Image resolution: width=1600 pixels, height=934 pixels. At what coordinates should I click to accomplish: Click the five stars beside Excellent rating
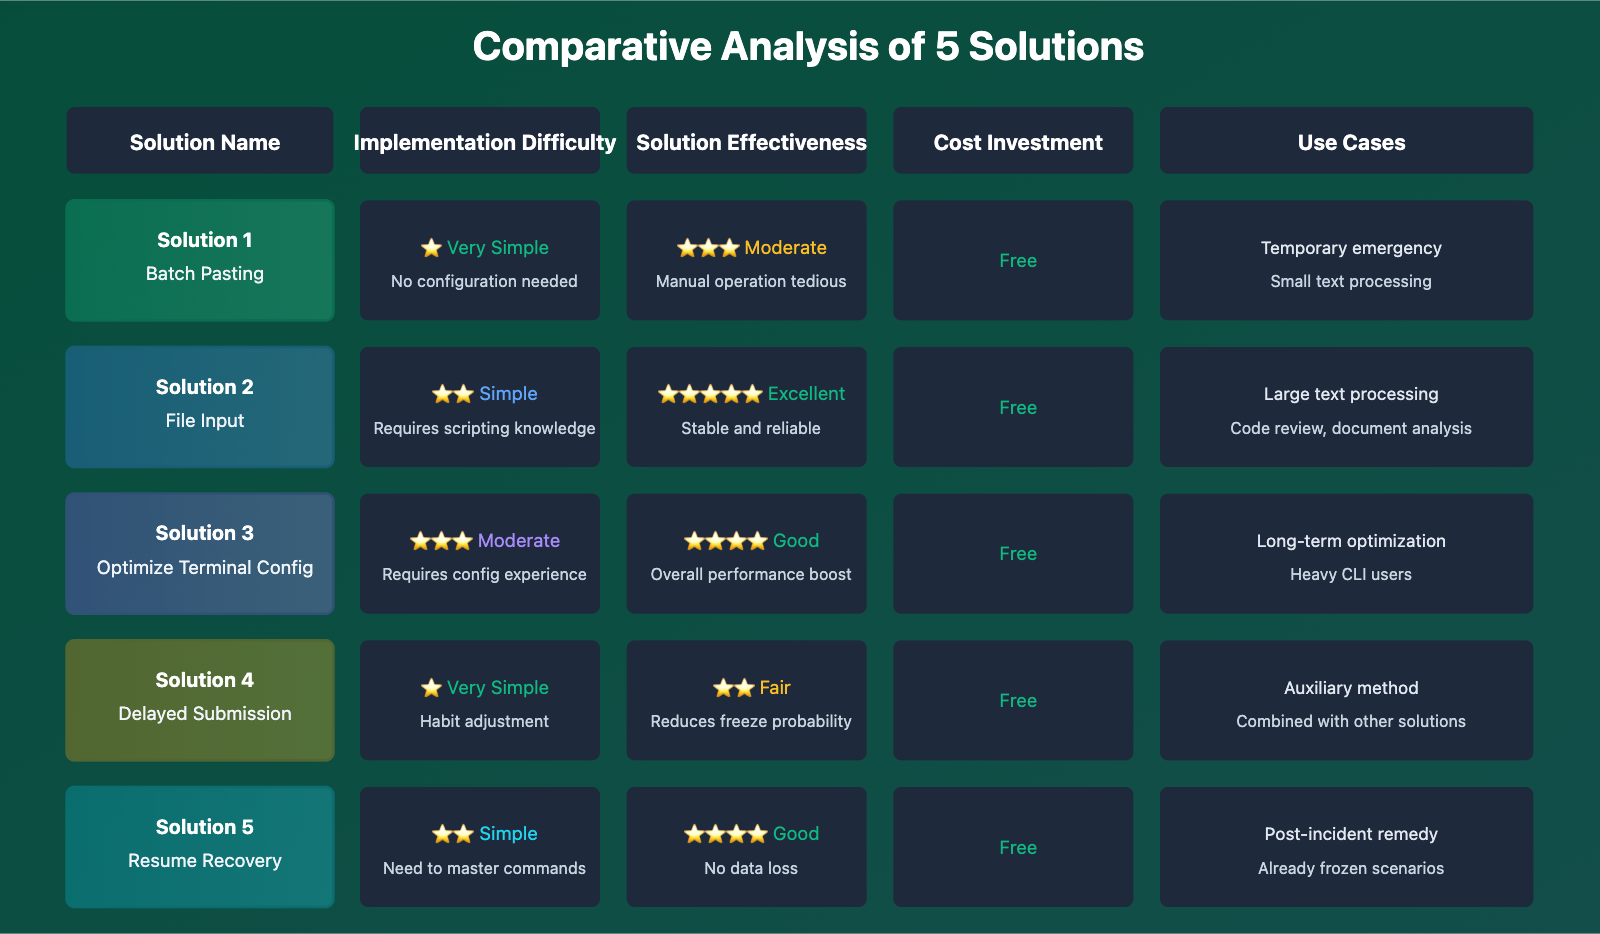(710, 394)
